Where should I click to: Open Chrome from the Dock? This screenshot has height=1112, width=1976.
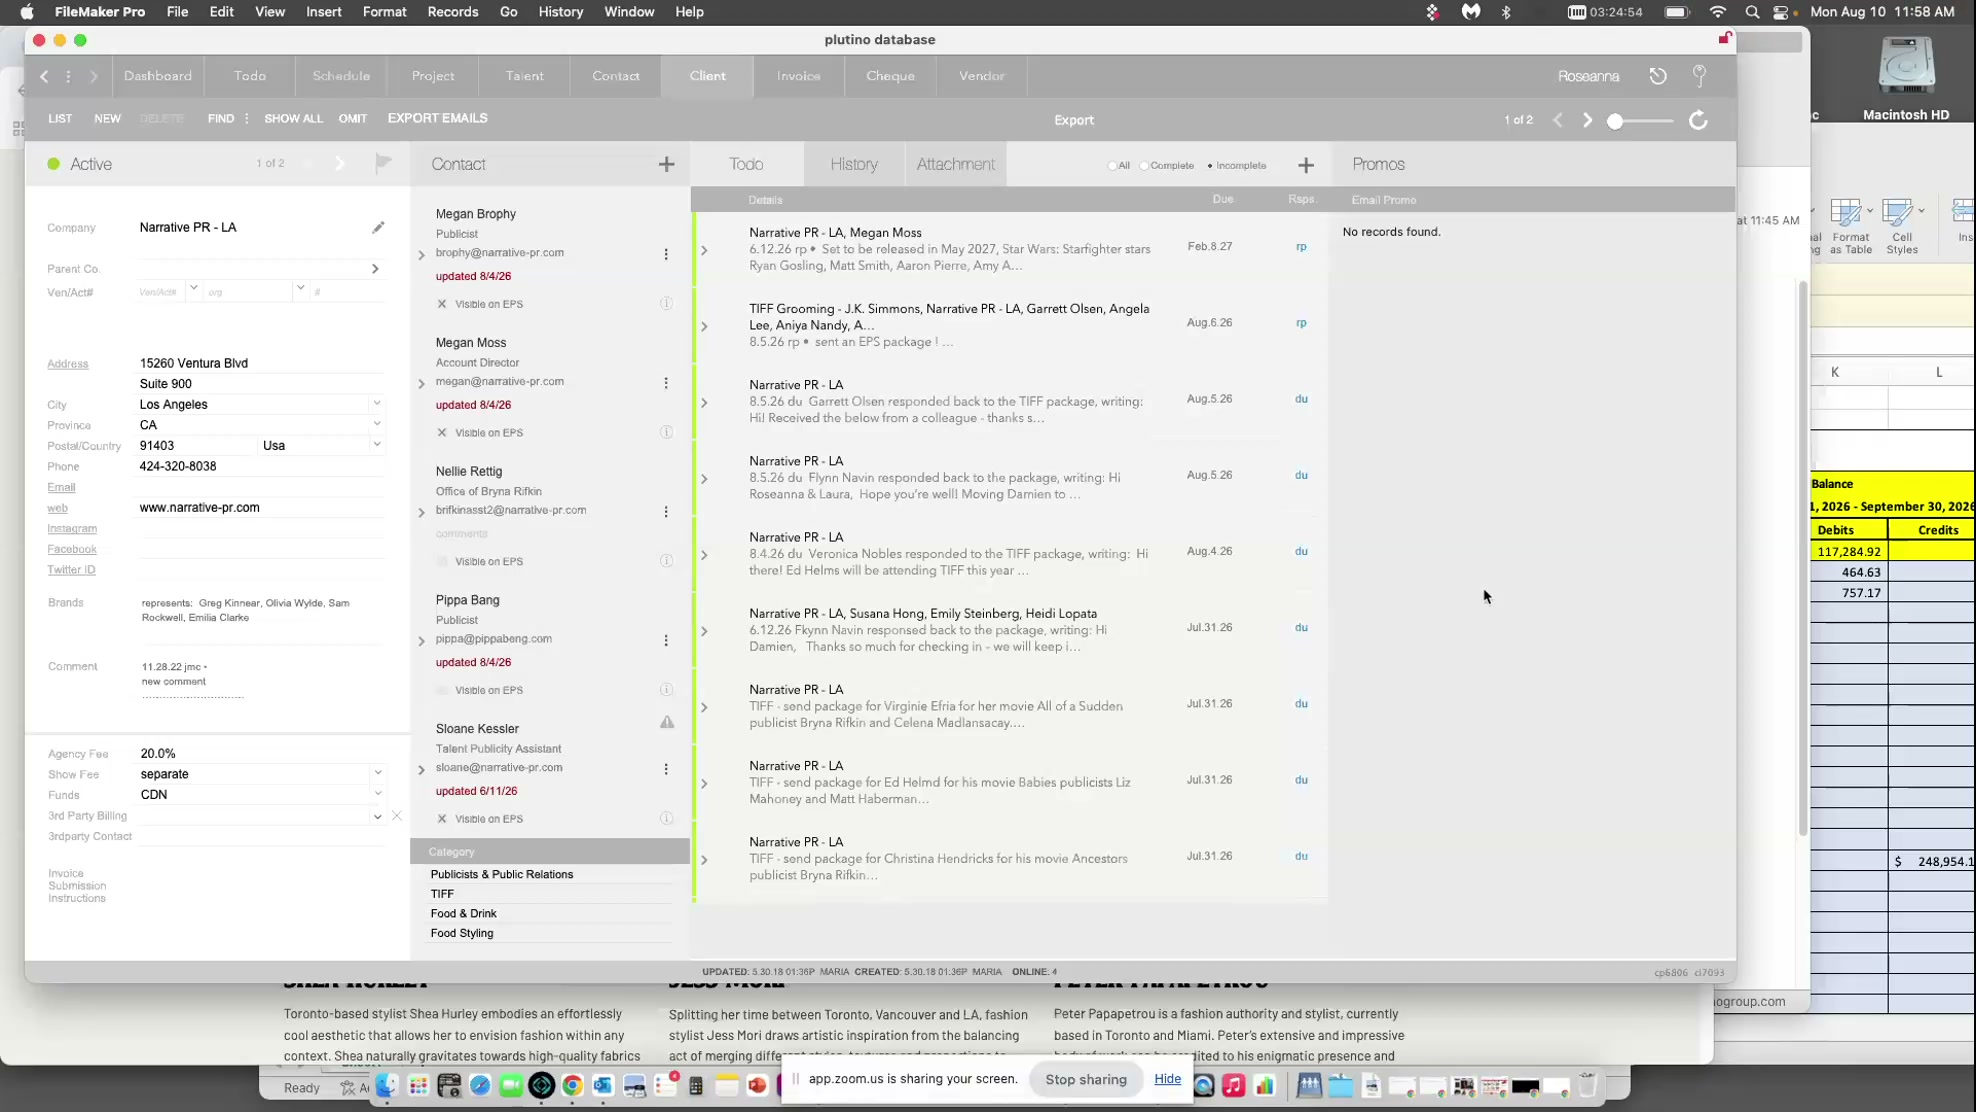click(572, 1086)
